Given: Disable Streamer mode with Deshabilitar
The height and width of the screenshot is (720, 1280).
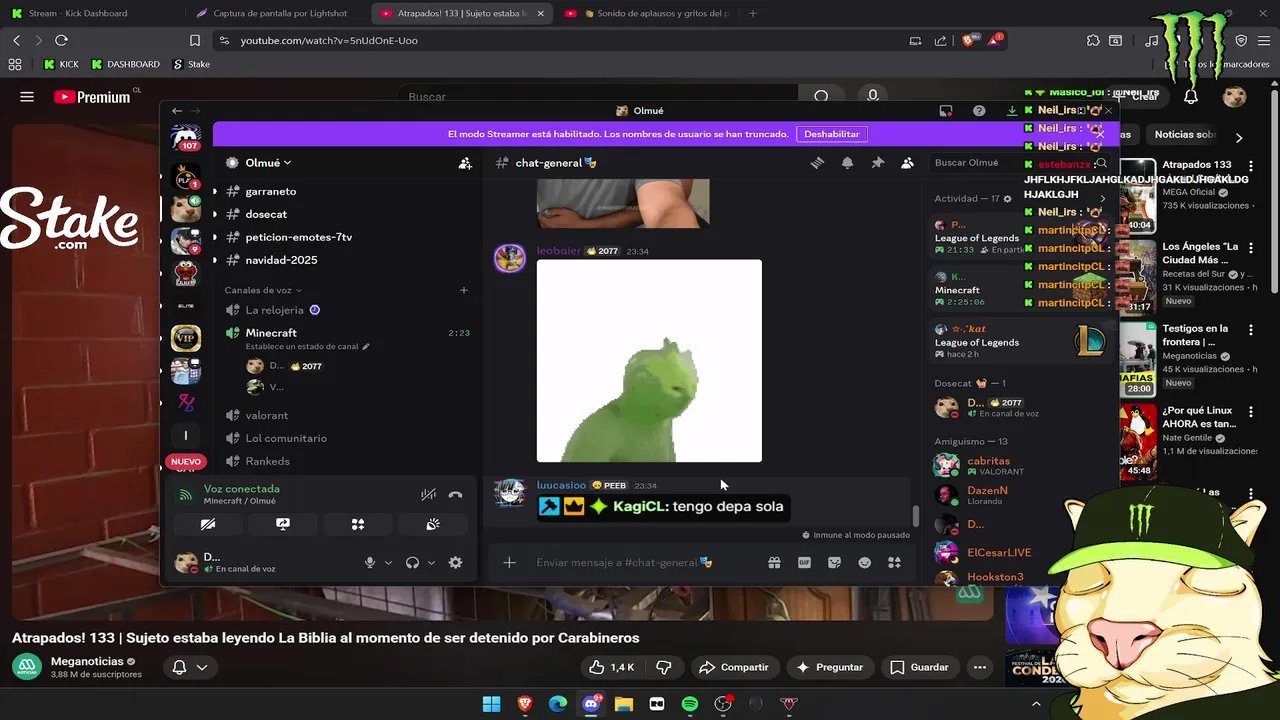Looking at the screenshot, I should [832, 134].
